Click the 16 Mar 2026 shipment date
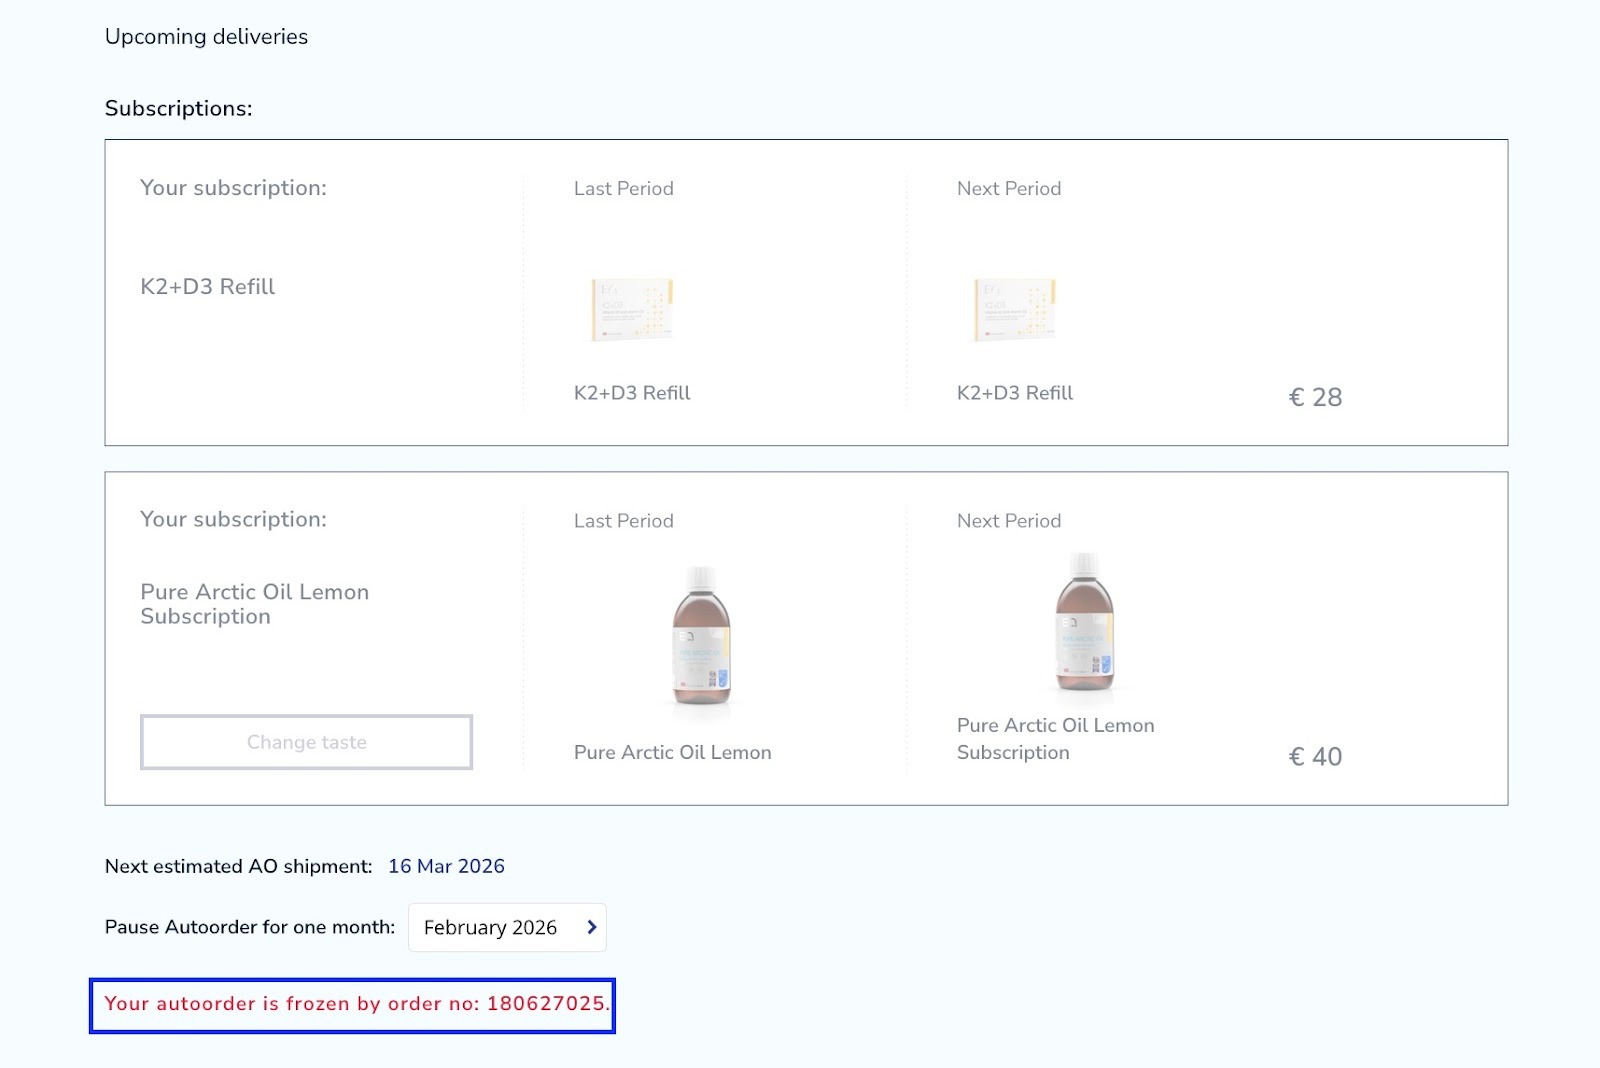The height and width of the screenshot is (1068, 1600). click(446, 866)
